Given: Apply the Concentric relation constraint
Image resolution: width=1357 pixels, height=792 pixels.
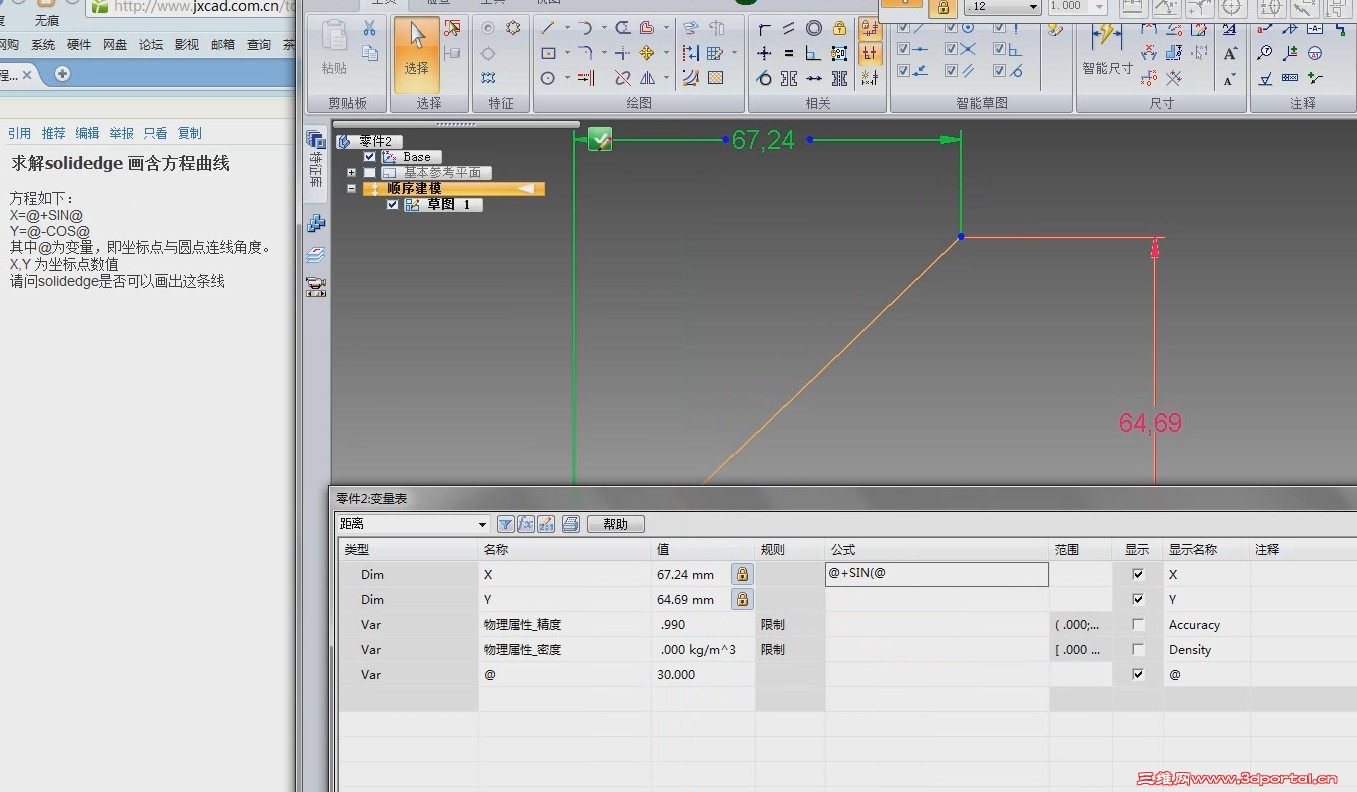Looking at the screenshot, I should (814, 28).
